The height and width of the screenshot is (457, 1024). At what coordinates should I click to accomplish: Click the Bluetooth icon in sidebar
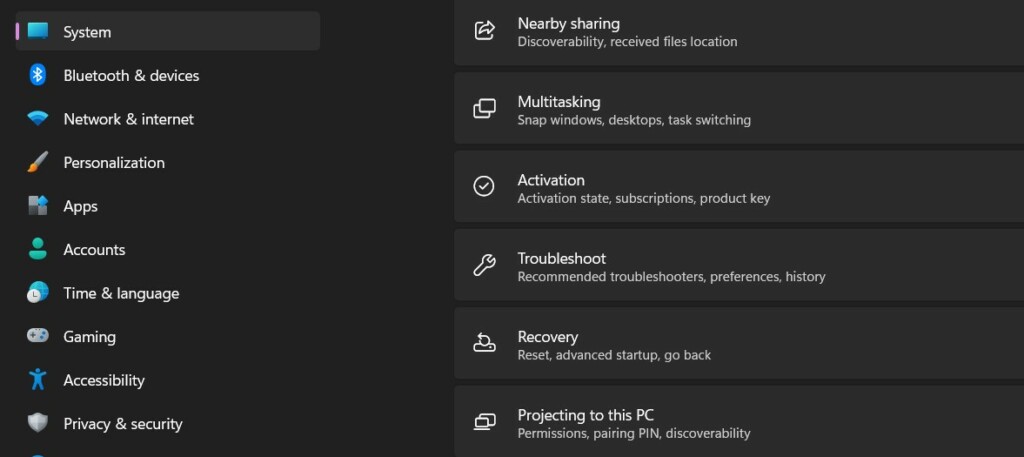(38, 75)
